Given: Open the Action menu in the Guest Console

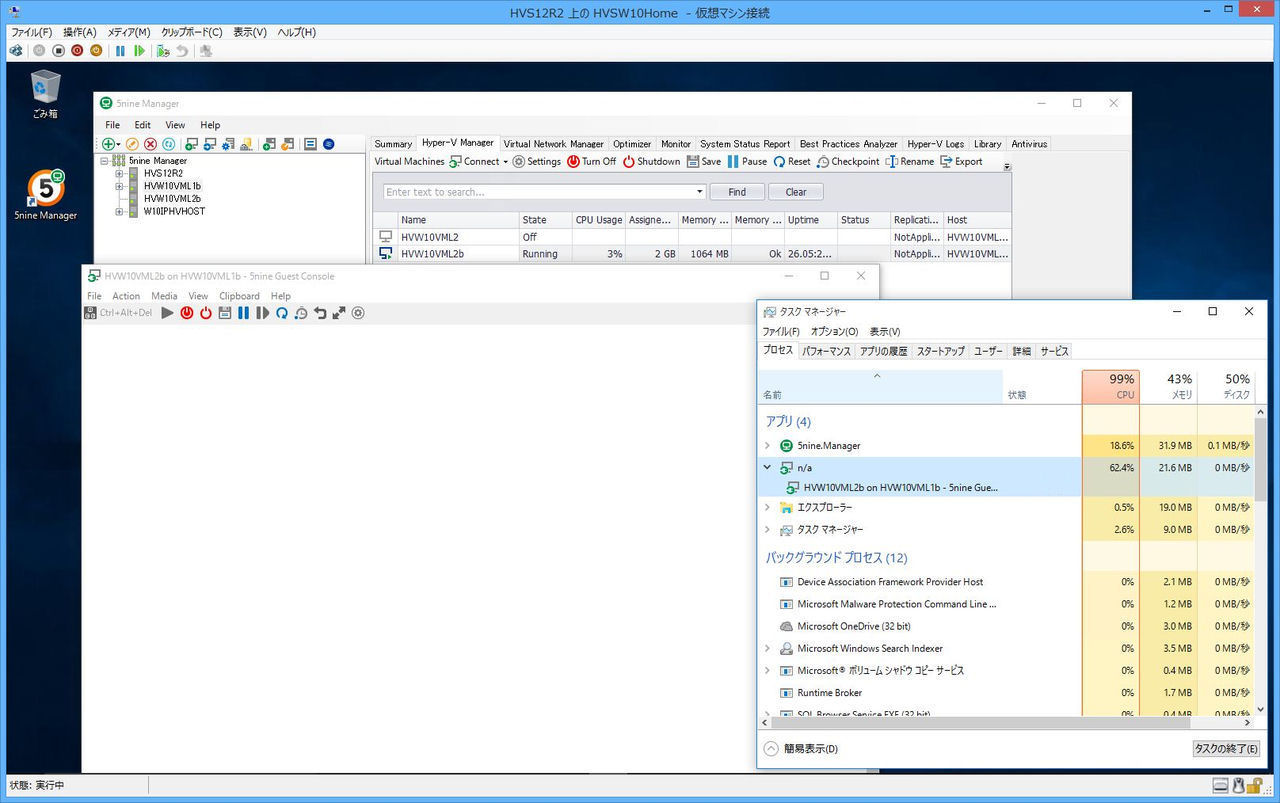Looking at the screenshot, I should [126, 296].
